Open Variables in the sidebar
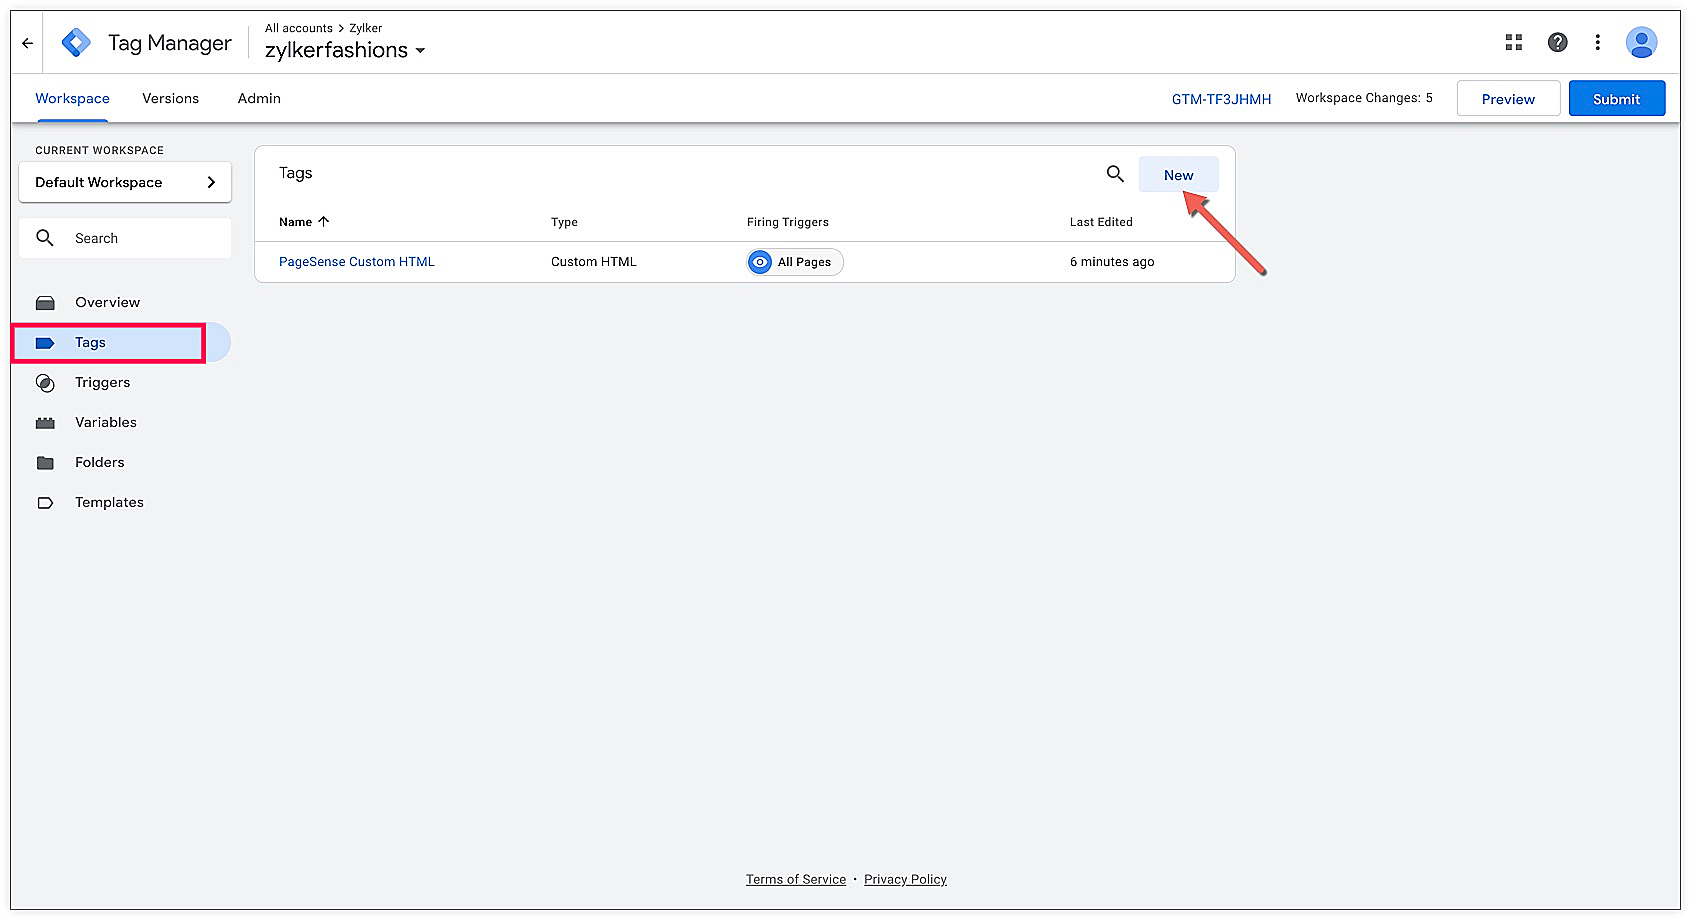Image resolution: width=1691 pixels, height=920 pixels. pos(105,422)
